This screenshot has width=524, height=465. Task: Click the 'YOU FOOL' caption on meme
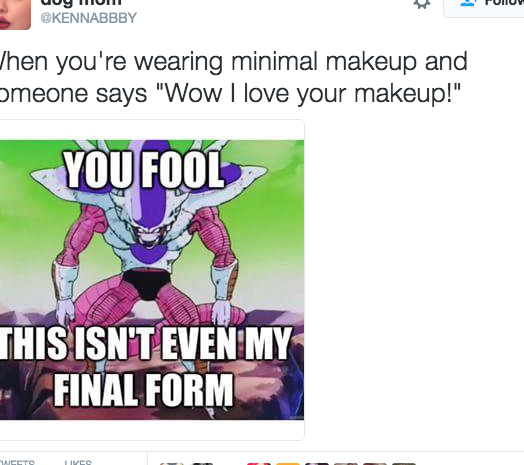coord(144,170)
